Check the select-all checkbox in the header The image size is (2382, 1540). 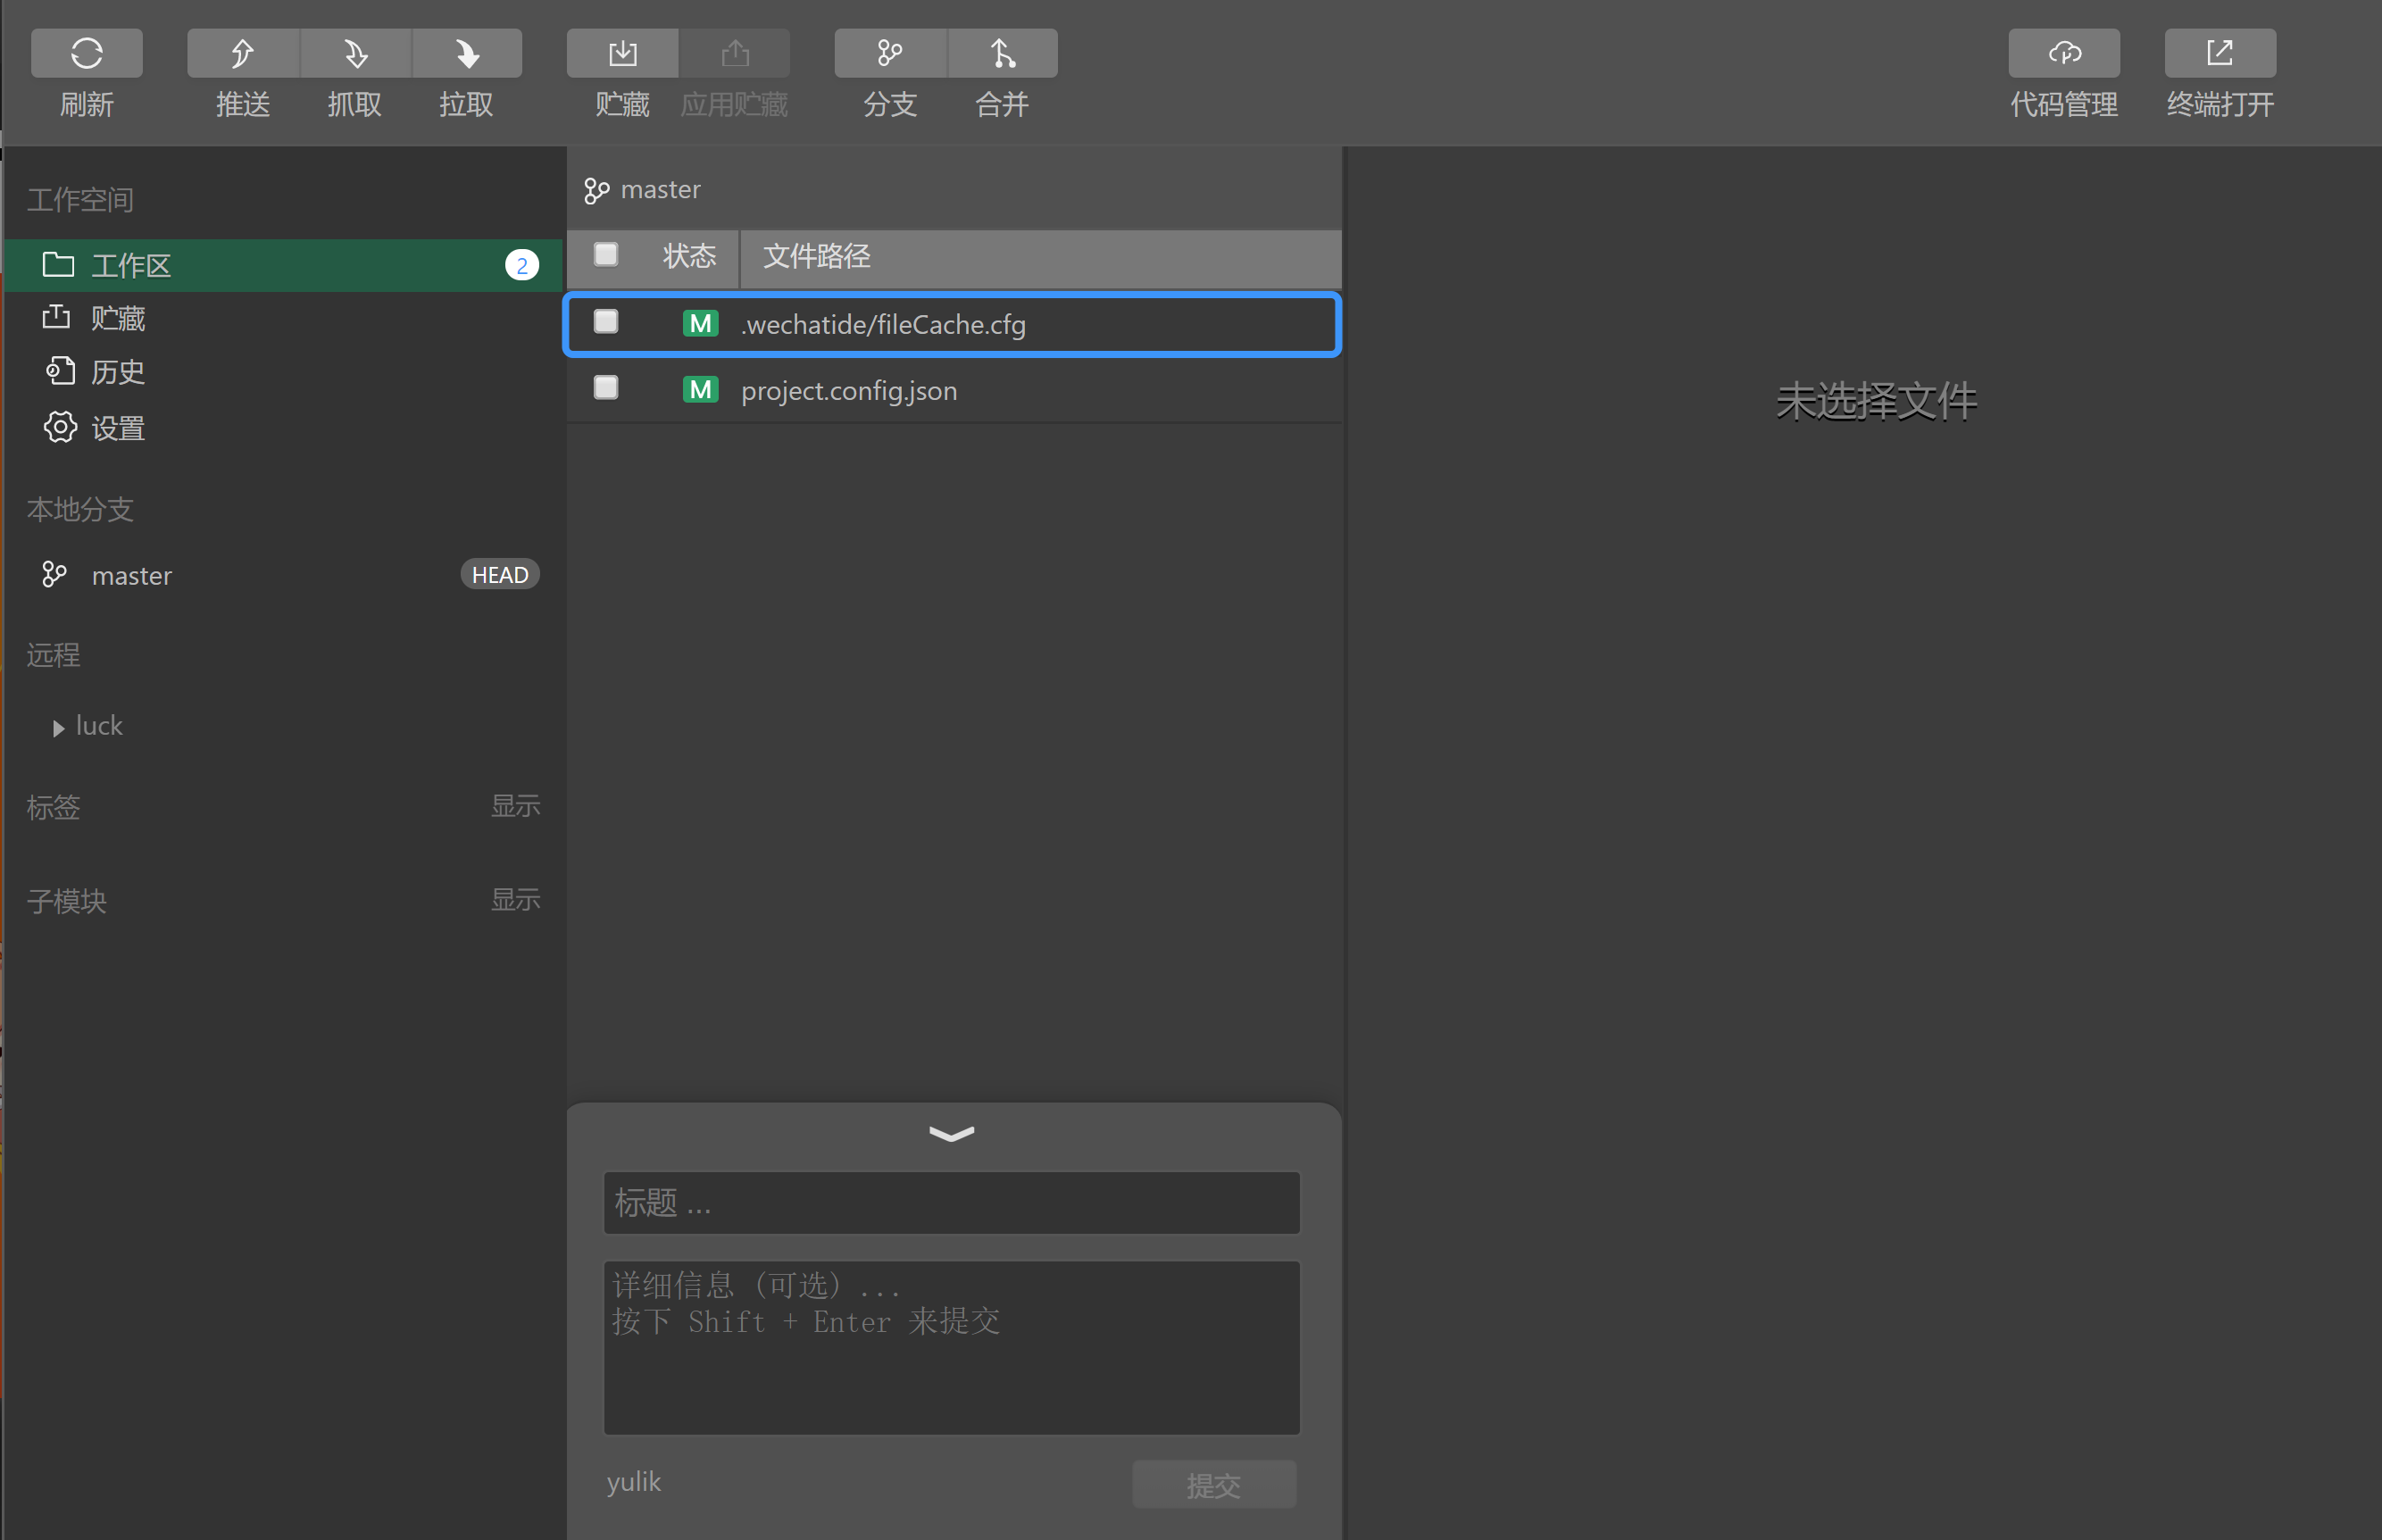click(606, 255)
